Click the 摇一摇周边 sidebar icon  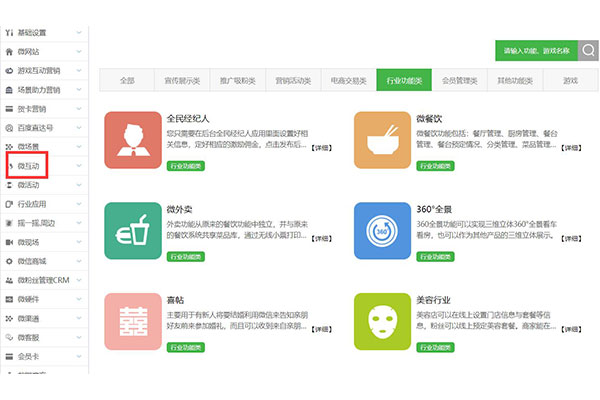[x=9, y=223]
